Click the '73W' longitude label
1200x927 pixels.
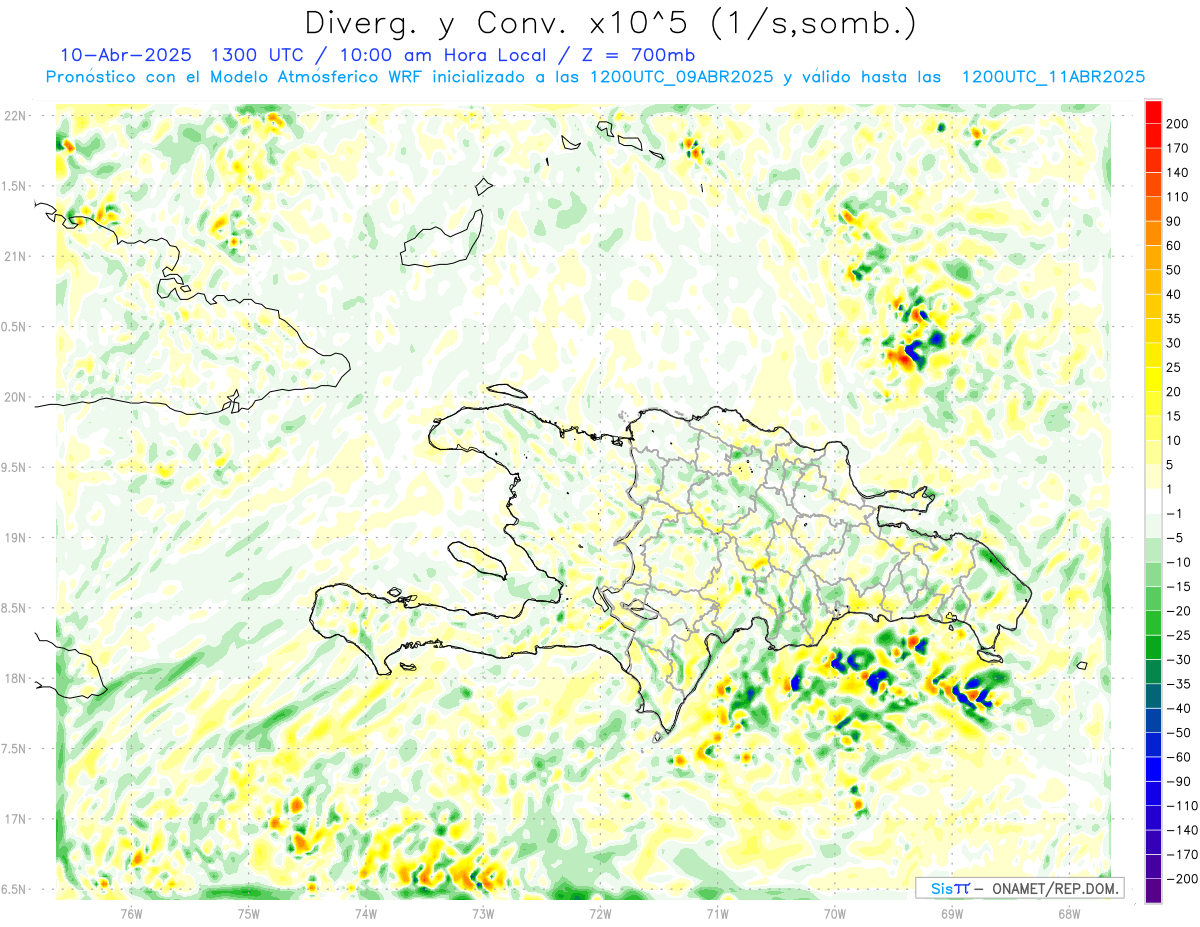482,912
